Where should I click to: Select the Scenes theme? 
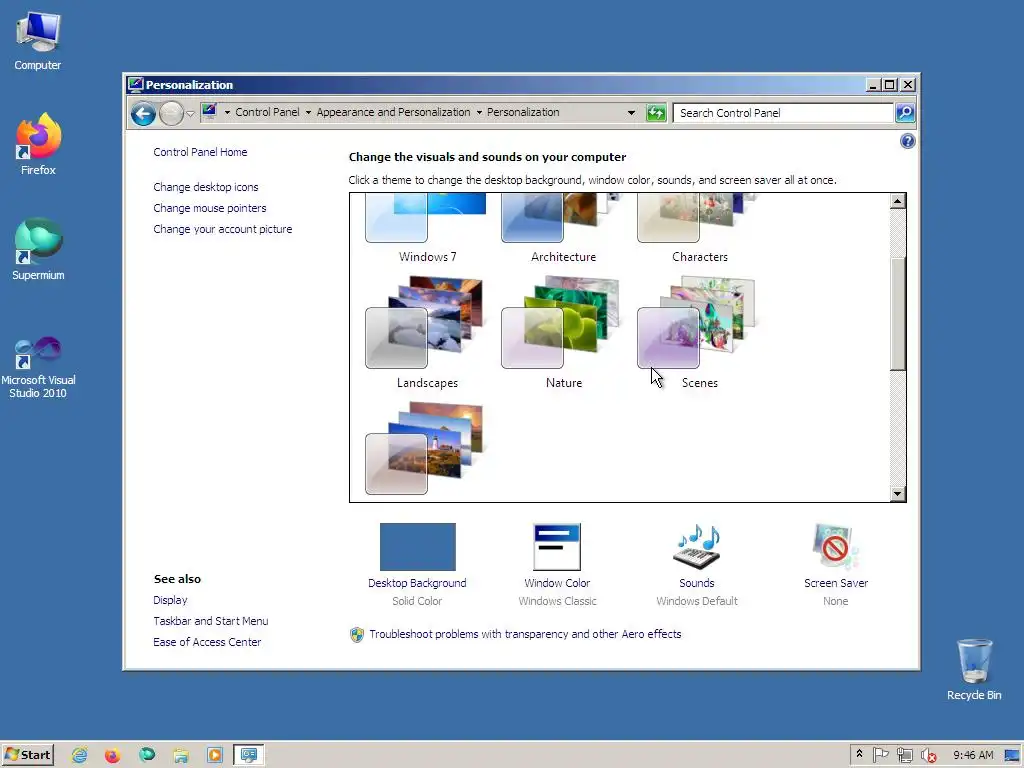tap(699, 333)
